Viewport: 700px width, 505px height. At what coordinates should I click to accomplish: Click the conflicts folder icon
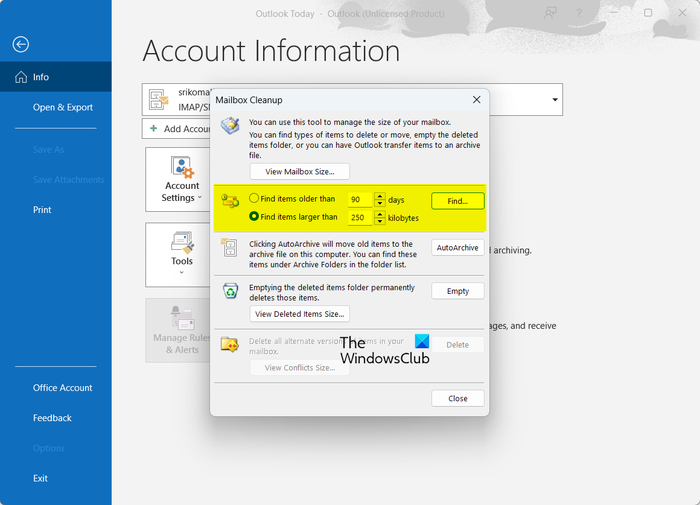coord(230,344)
